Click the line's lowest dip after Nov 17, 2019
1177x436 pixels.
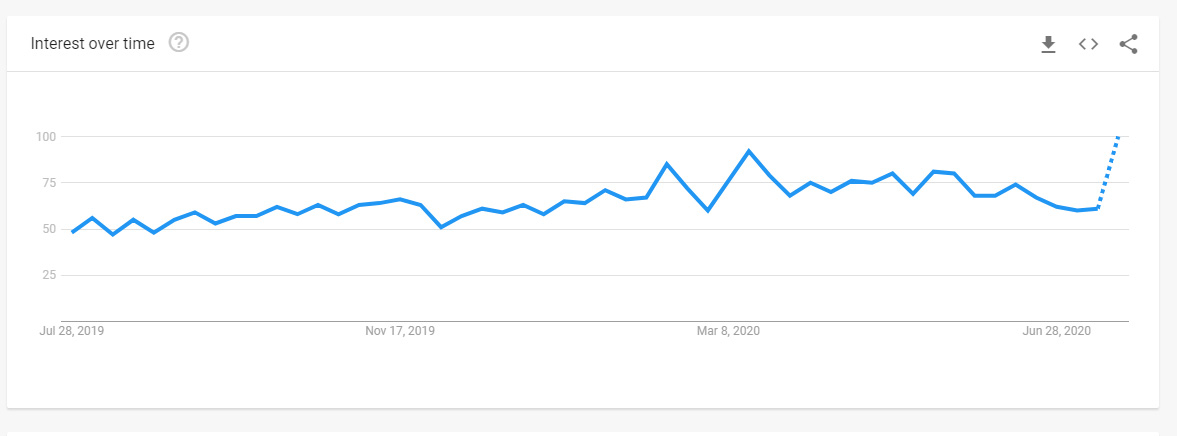tap(441, 227)
